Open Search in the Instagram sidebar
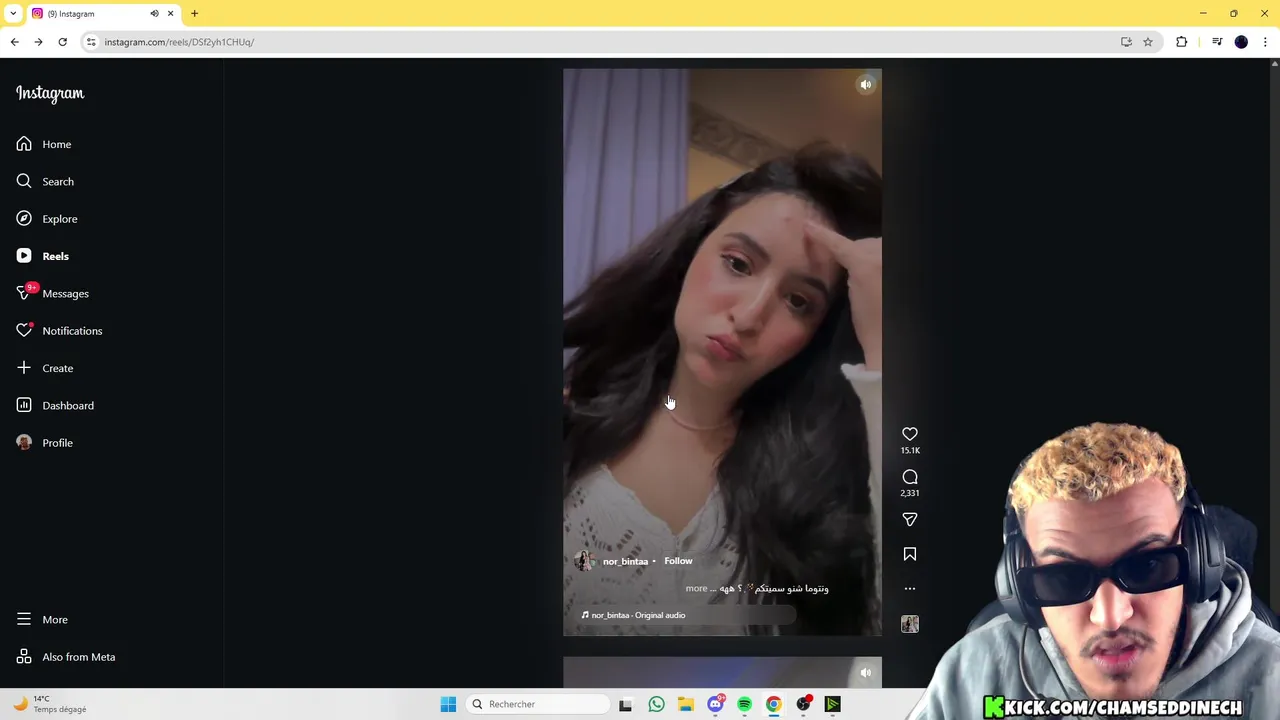Image resolution: width=1280 pixels, height=720 pixels. coord(45,181)
